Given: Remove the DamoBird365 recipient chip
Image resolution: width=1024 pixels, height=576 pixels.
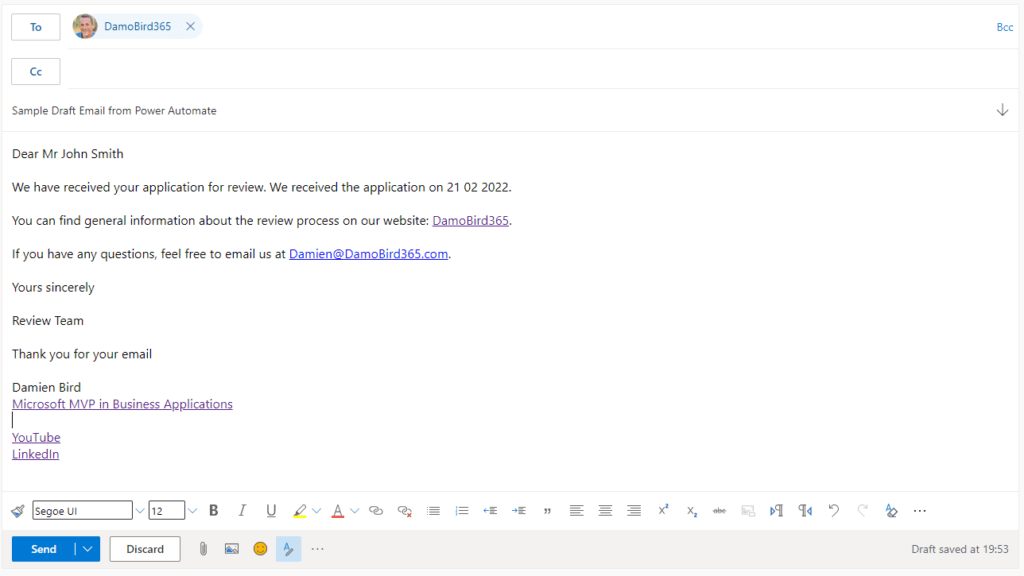Looking at the screenshot, I should click(190, 26).
